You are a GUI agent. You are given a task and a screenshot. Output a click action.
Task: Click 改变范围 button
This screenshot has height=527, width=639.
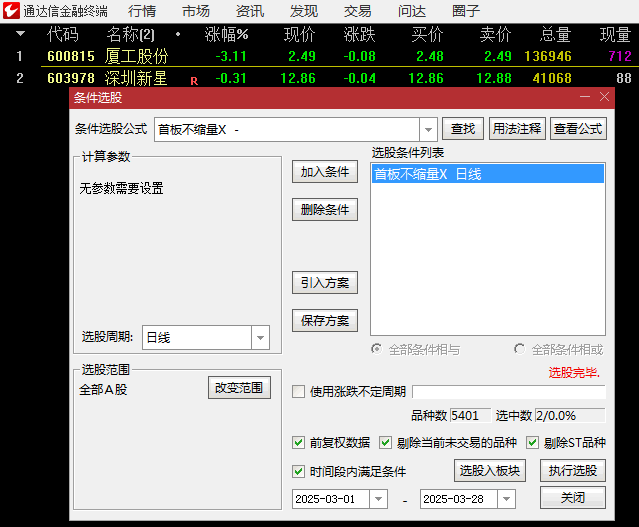tap(239, 388)
